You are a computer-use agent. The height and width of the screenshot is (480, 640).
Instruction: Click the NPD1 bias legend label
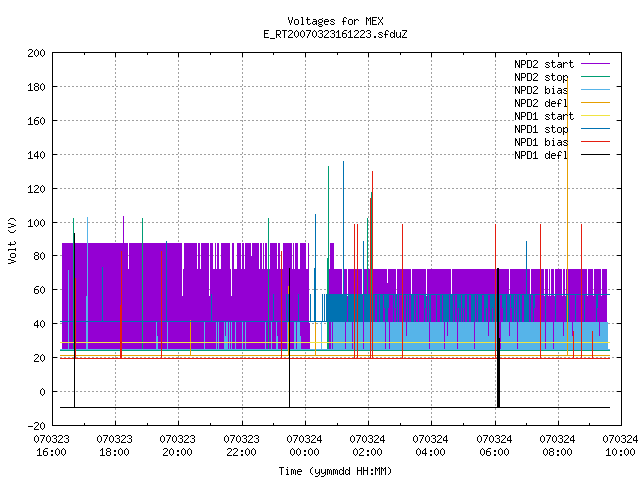tap(541, 142)
